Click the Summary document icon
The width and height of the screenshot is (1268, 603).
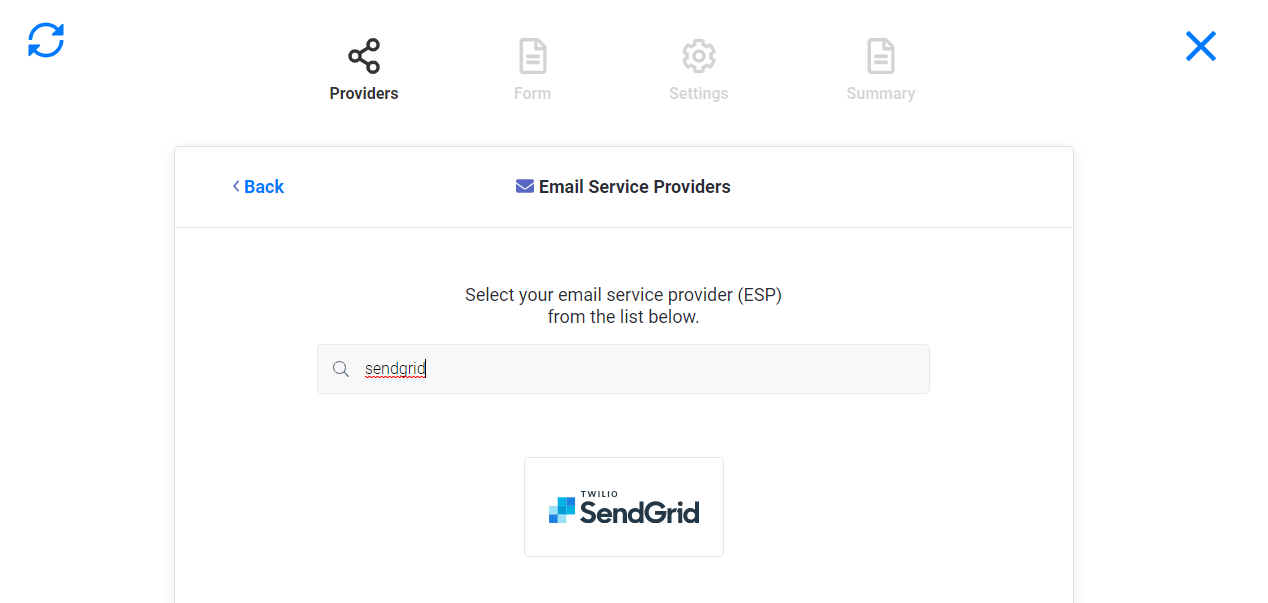pos(880,56)
